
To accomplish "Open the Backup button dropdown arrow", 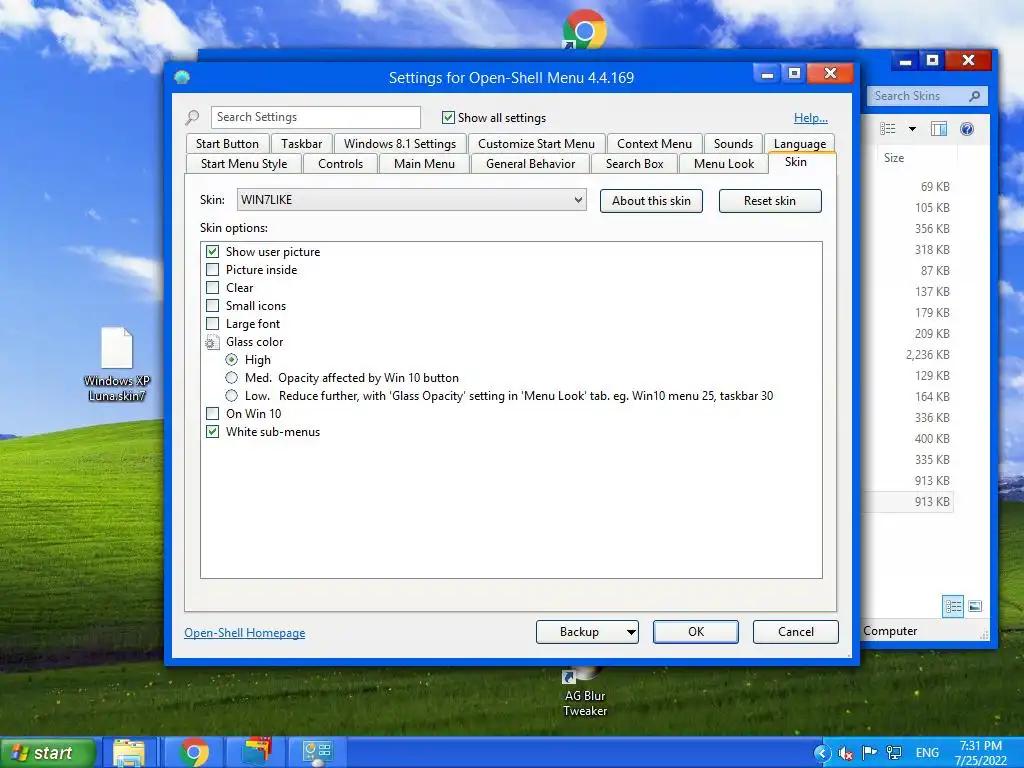I will coord(630,632).
